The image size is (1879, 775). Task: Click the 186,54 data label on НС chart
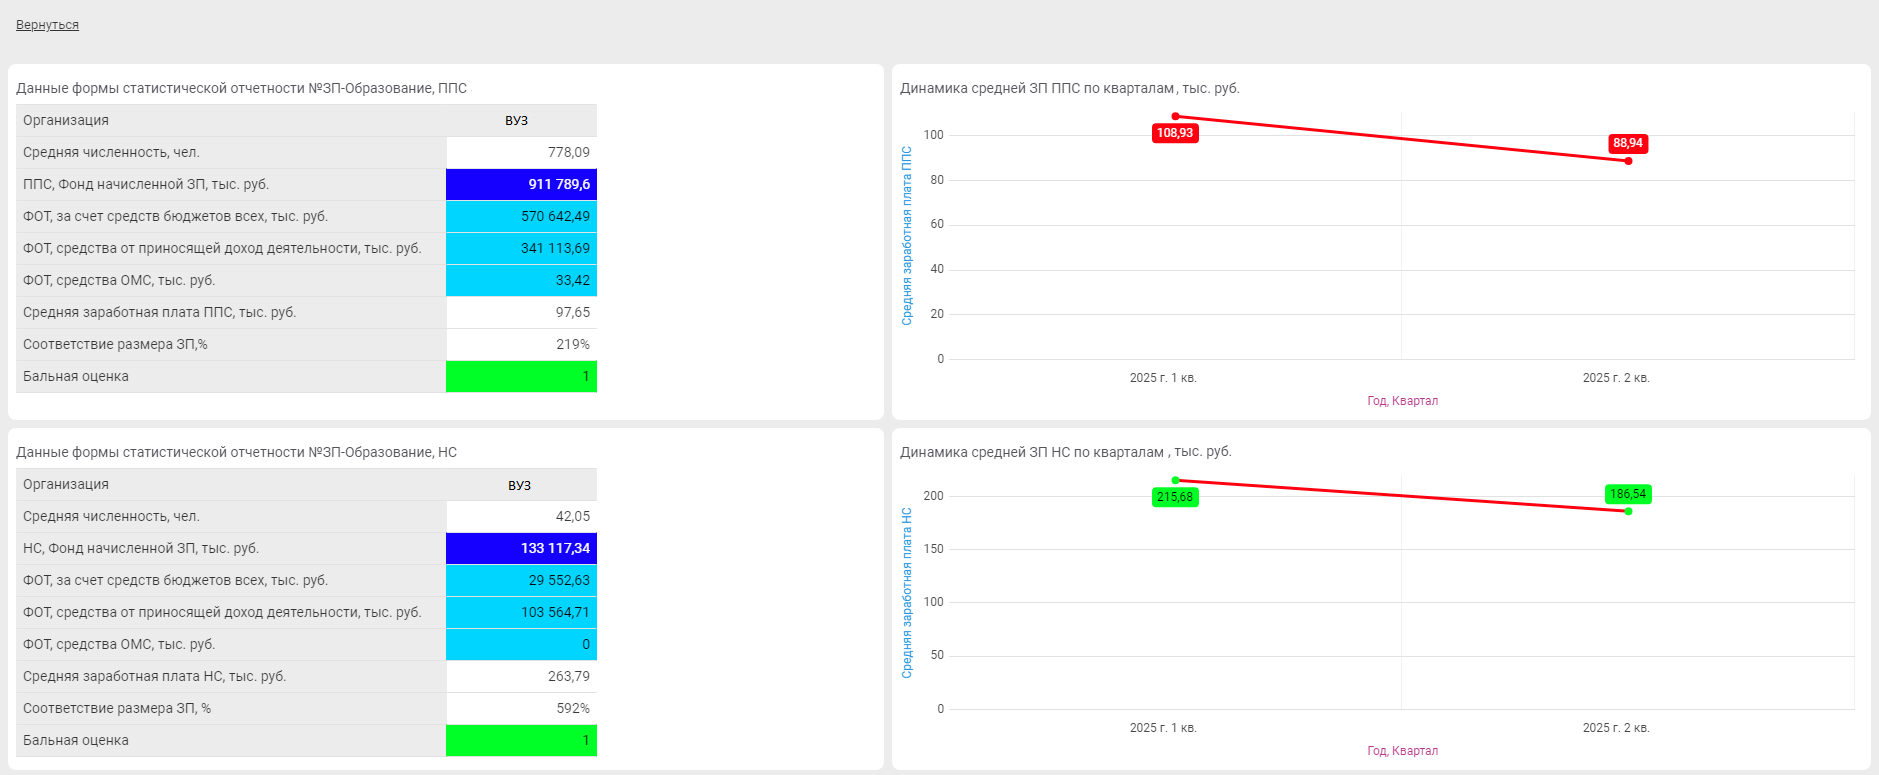click(1627, 494)
